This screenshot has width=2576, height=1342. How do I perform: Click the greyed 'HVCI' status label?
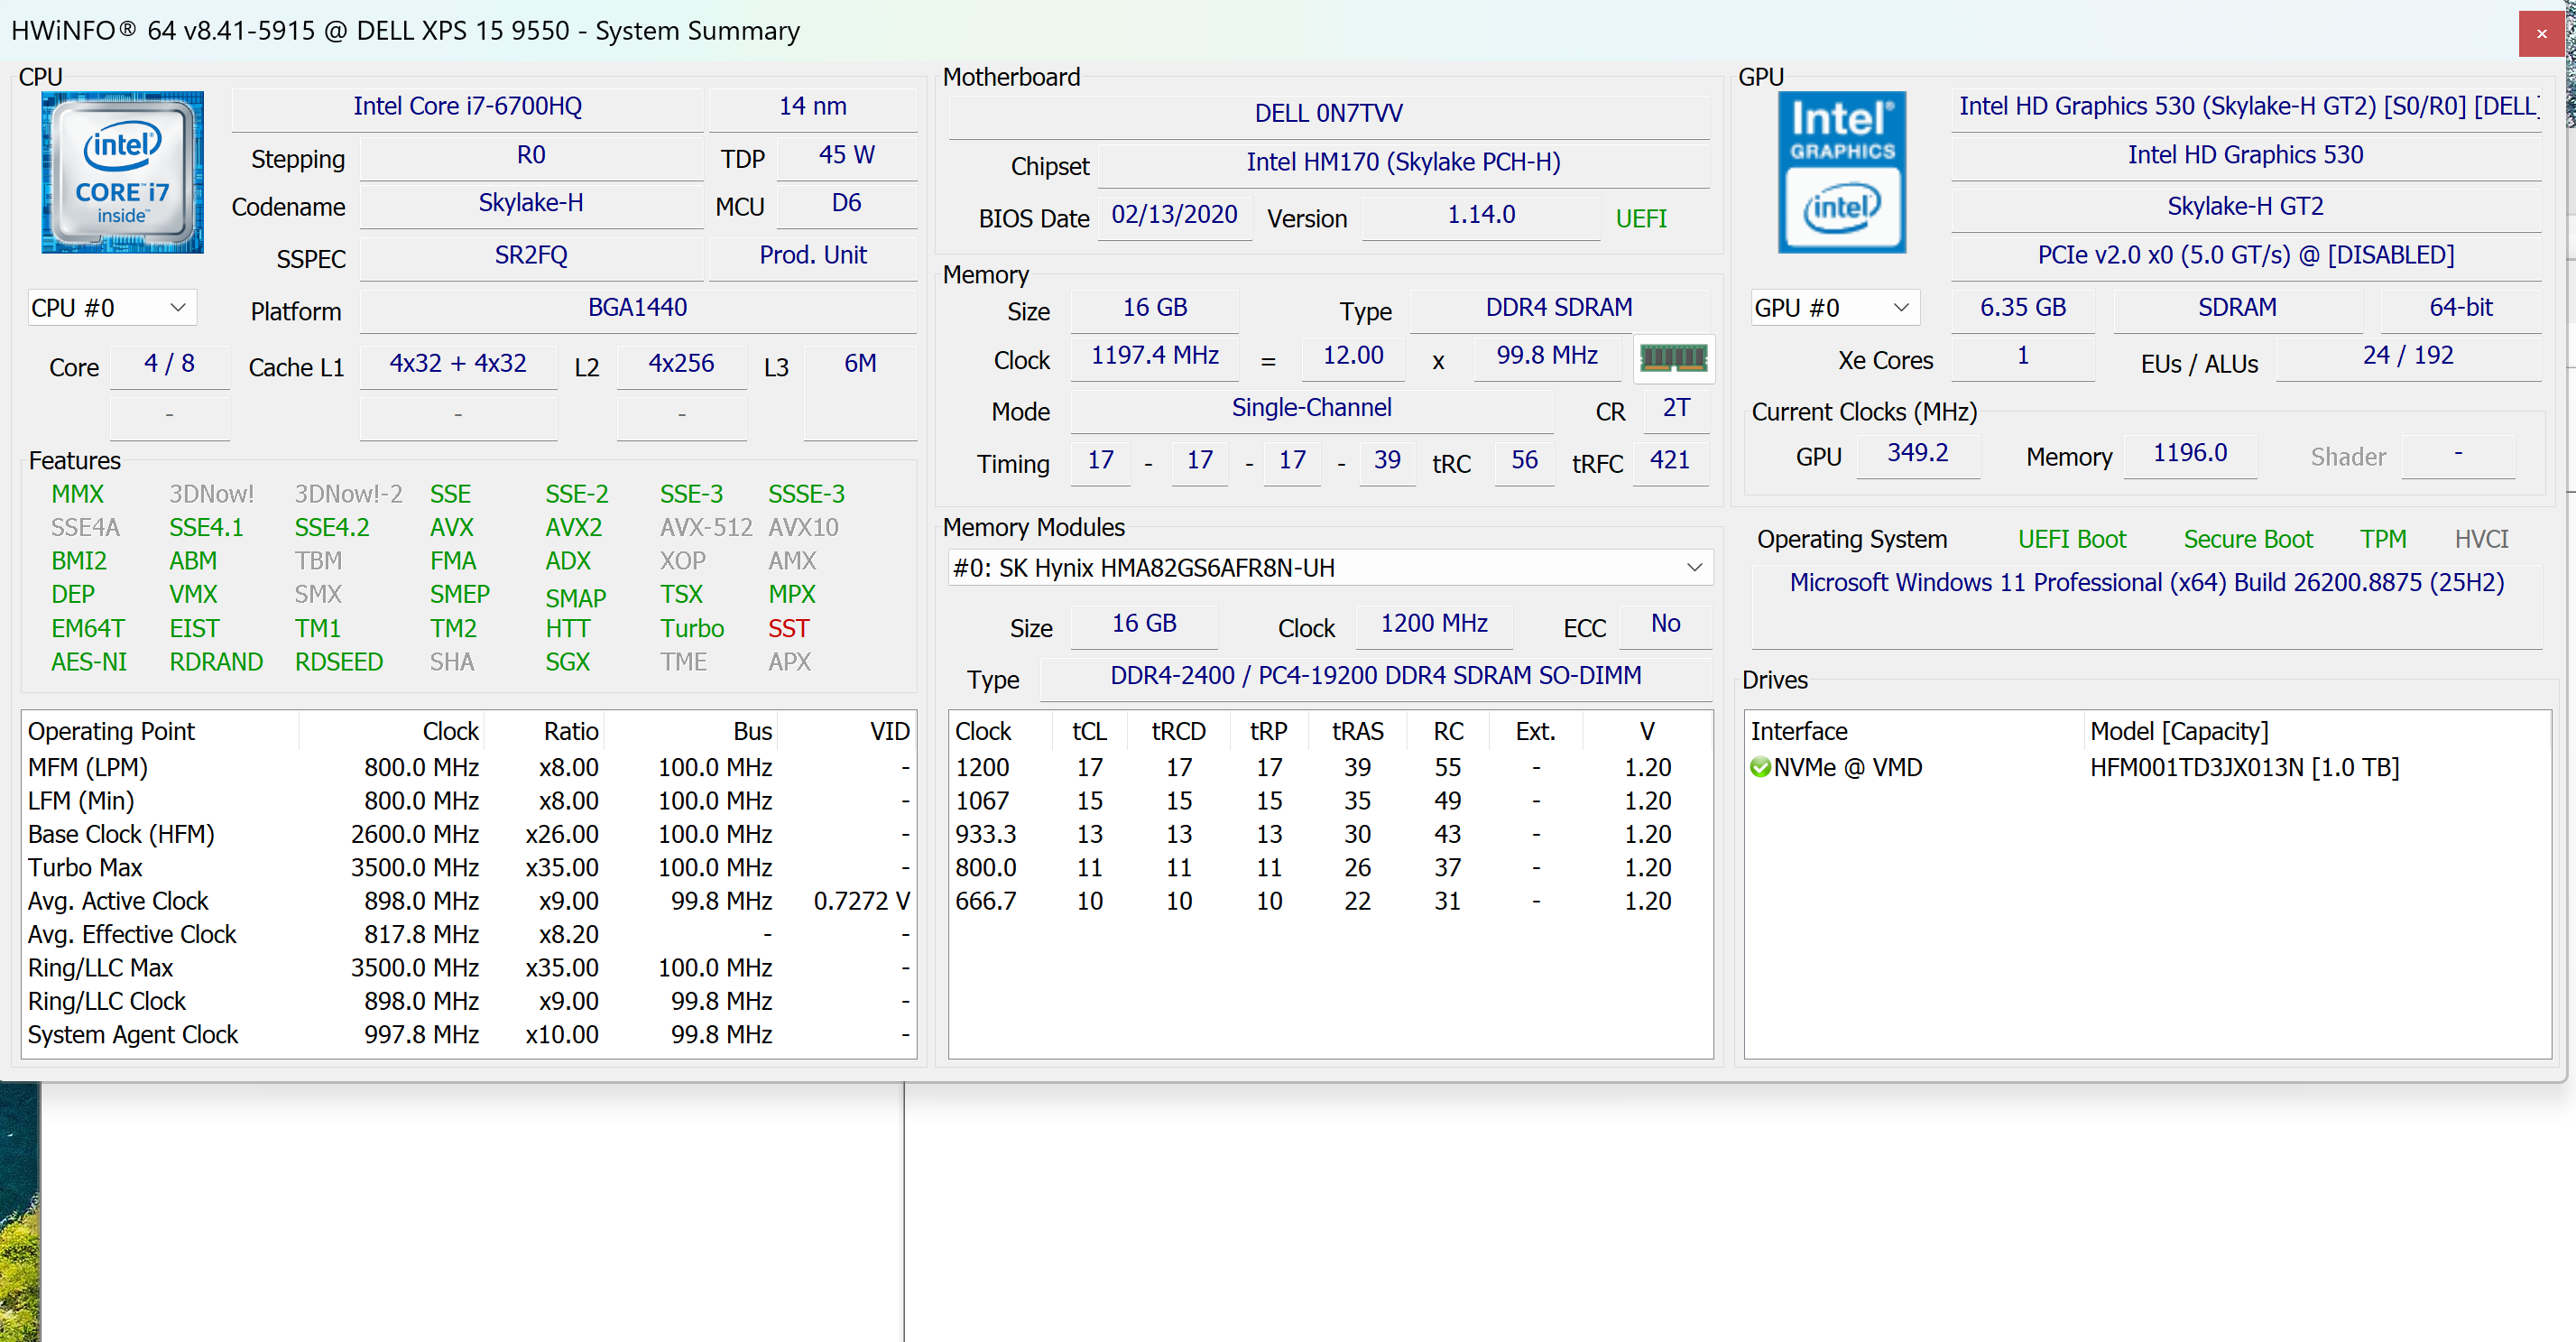pyautogui.click(x=2481, y=539)
